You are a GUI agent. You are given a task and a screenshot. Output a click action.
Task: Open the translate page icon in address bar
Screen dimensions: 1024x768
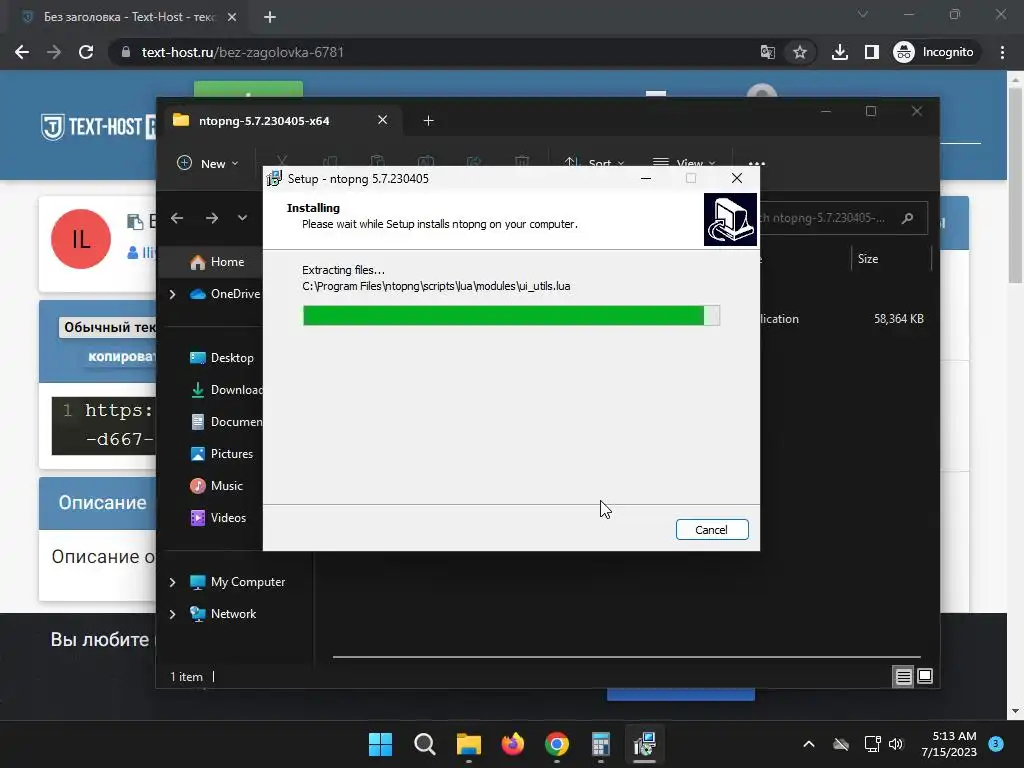coord(768,52)
